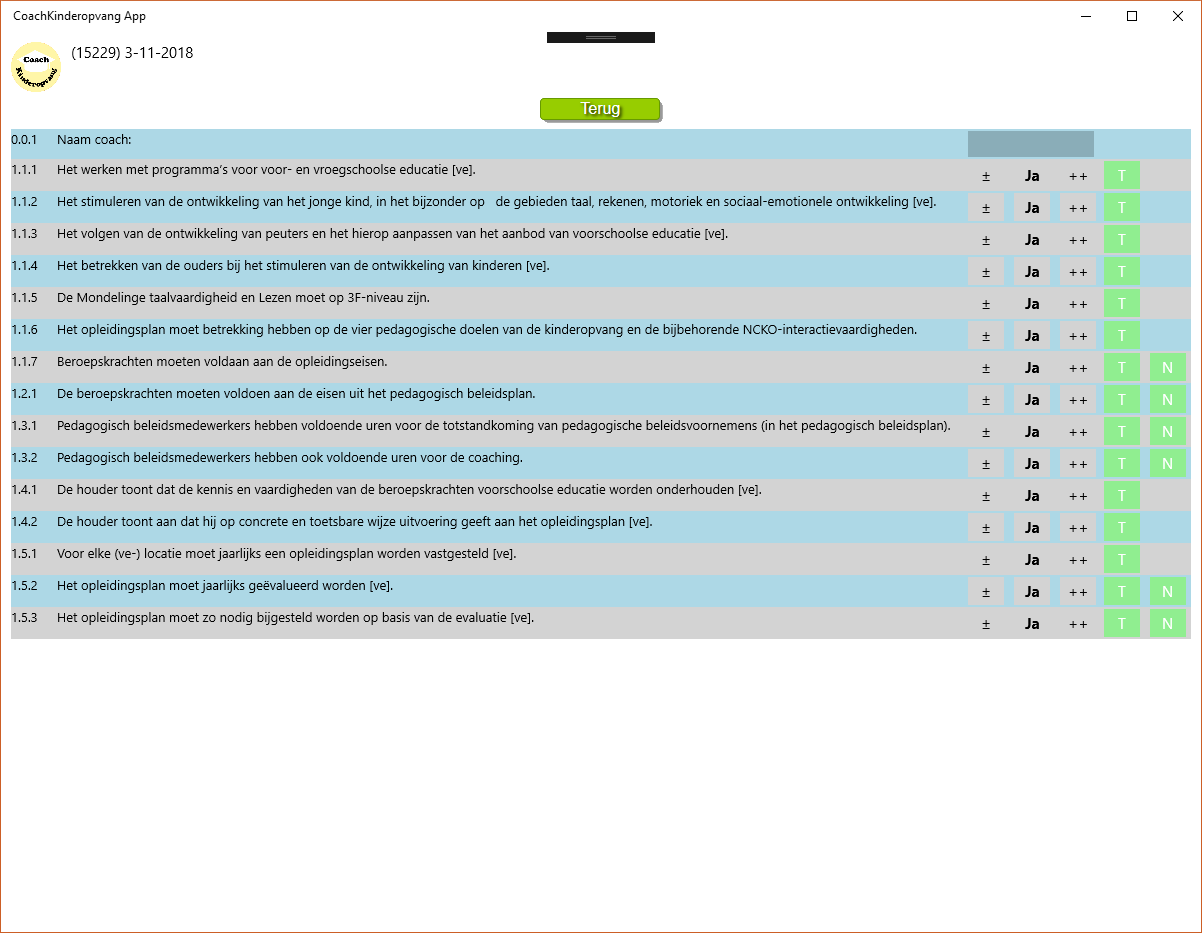This screenshot has height=933, width=1202.
Task: Select ++ for row 1.1.4
Action: pyautogui.click(x=1078, y=272)
